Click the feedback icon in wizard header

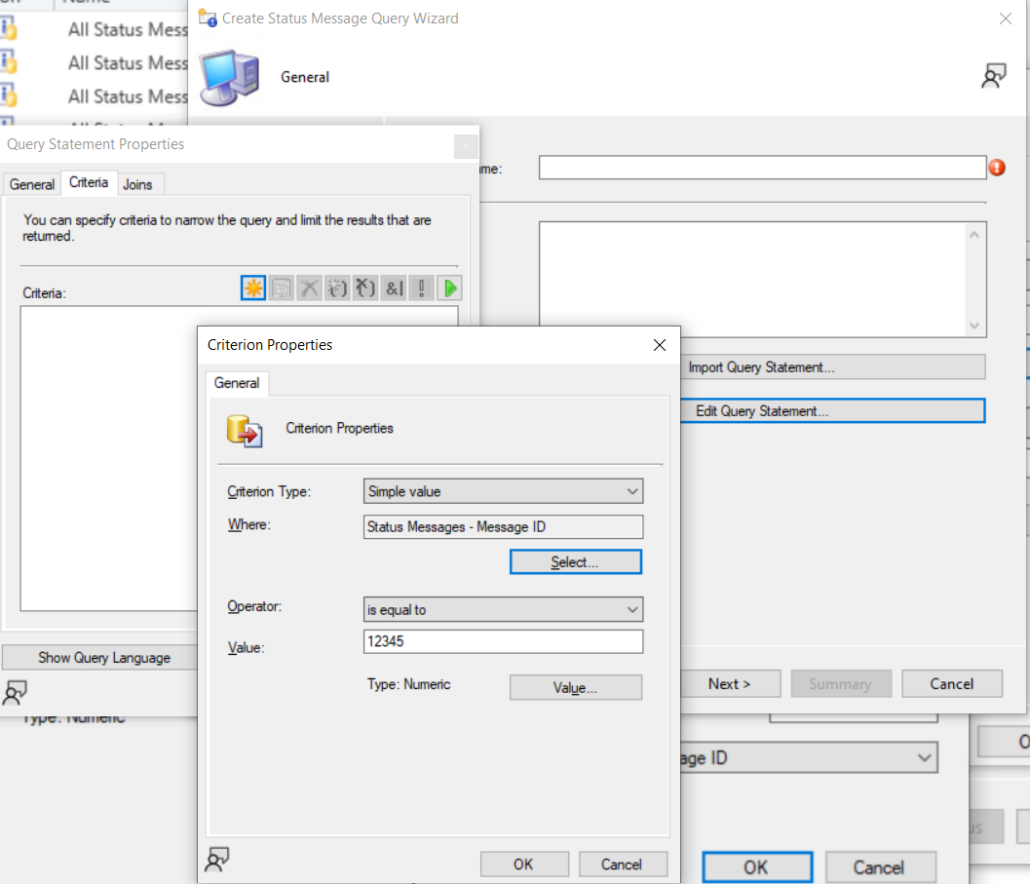993,77
